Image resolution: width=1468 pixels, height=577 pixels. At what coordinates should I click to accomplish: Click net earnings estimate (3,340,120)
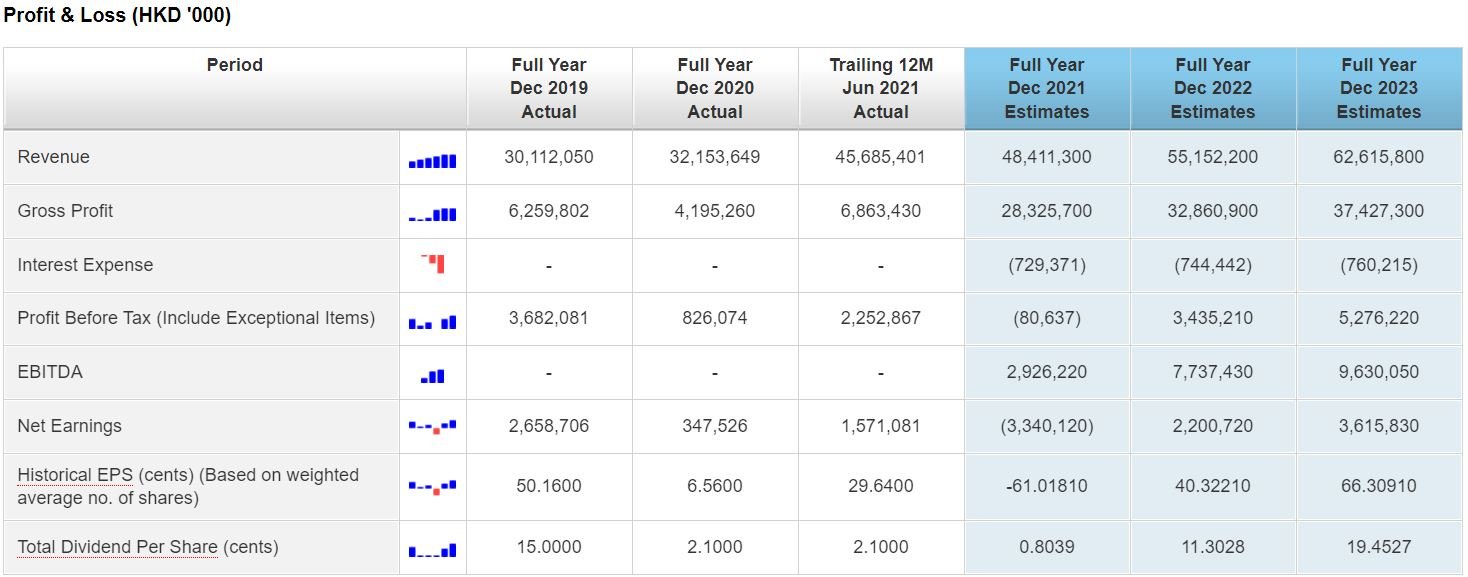pos(1047,426)
